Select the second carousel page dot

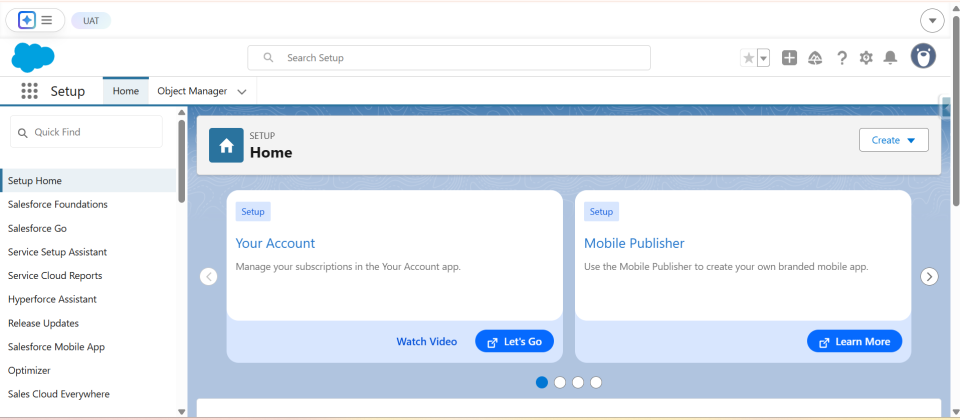tap(560, 383)
